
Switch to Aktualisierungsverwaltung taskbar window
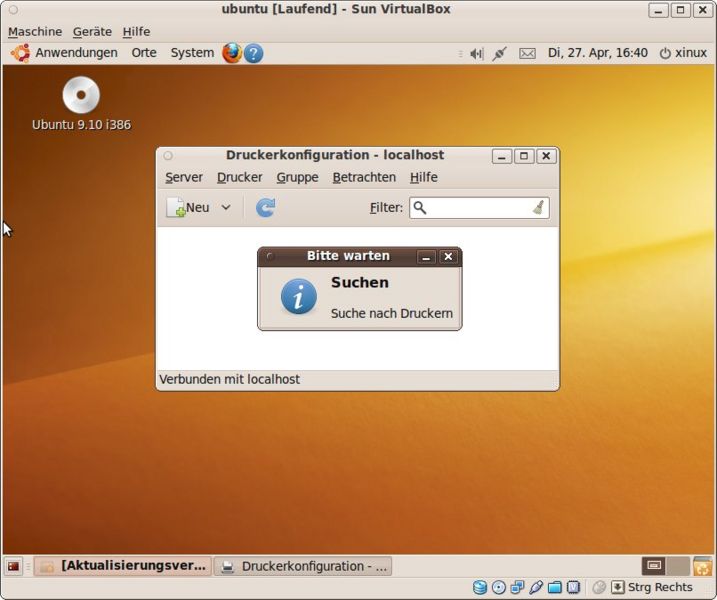[123, 566]
